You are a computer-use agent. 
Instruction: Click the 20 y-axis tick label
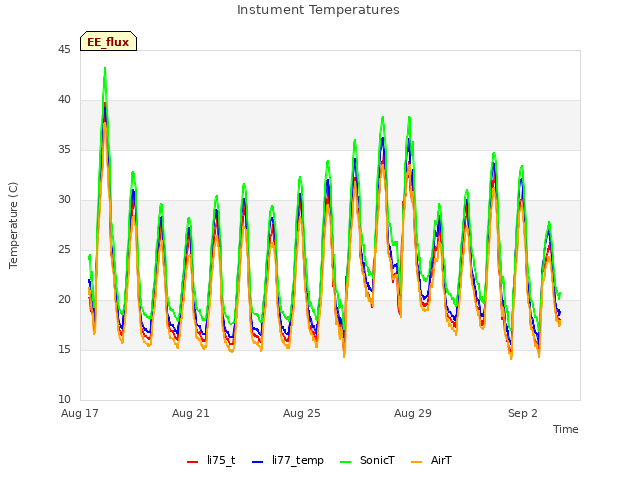[x=64, y=300]
